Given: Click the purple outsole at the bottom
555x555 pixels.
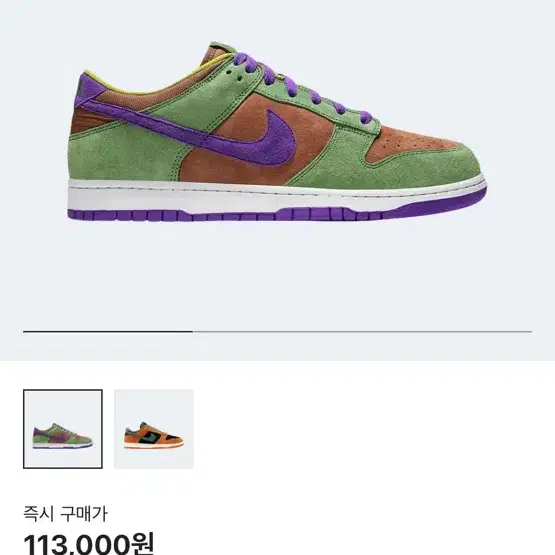Looking at the screenshot, I should point(276,212).
